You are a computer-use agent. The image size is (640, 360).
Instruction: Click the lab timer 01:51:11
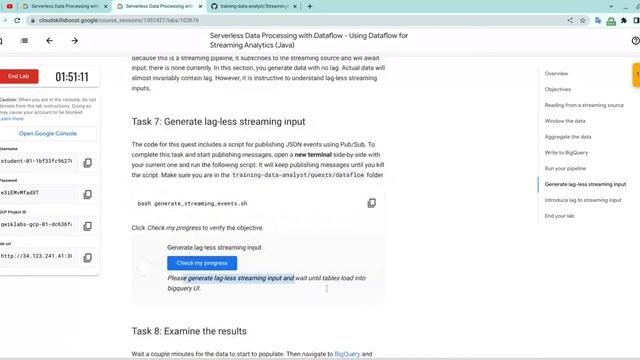(x=72, y=77)
